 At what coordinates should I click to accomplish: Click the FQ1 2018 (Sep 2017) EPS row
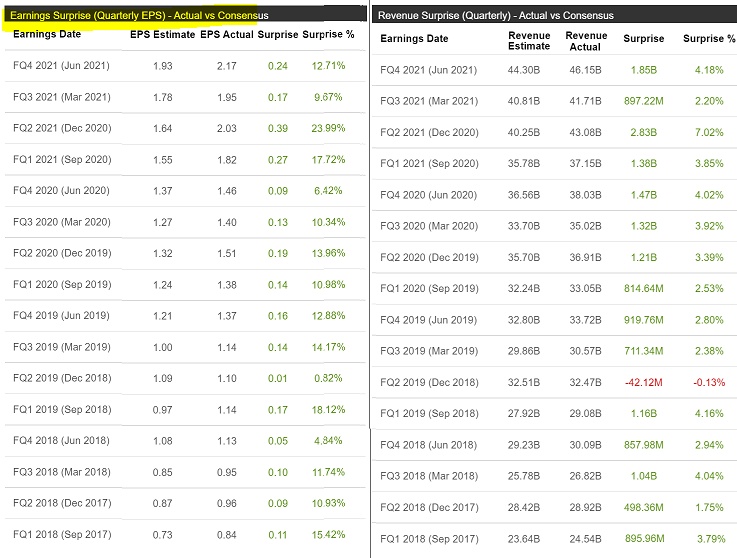(x=63, y=537)
